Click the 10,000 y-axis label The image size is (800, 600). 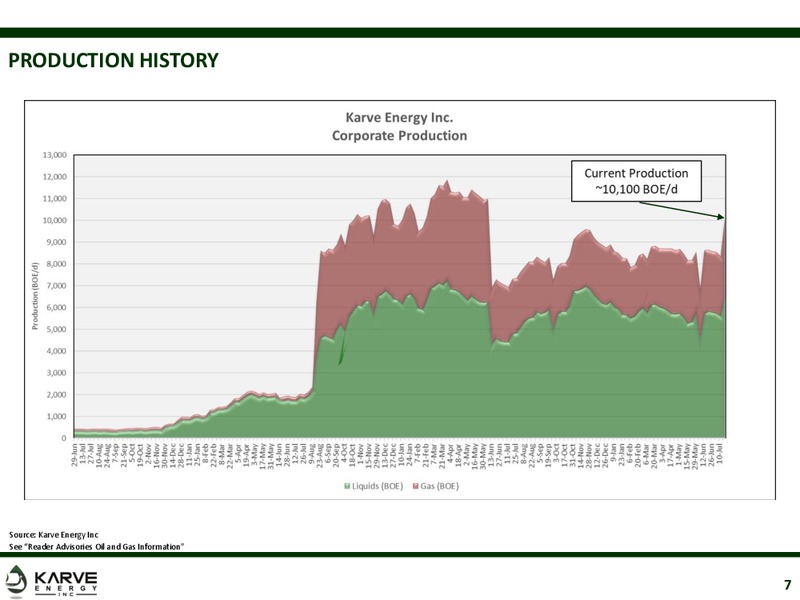coord(55,220)
